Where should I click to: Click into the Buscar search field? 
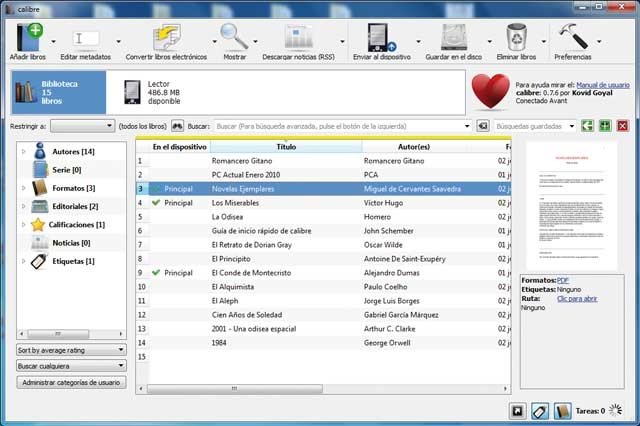338,126
